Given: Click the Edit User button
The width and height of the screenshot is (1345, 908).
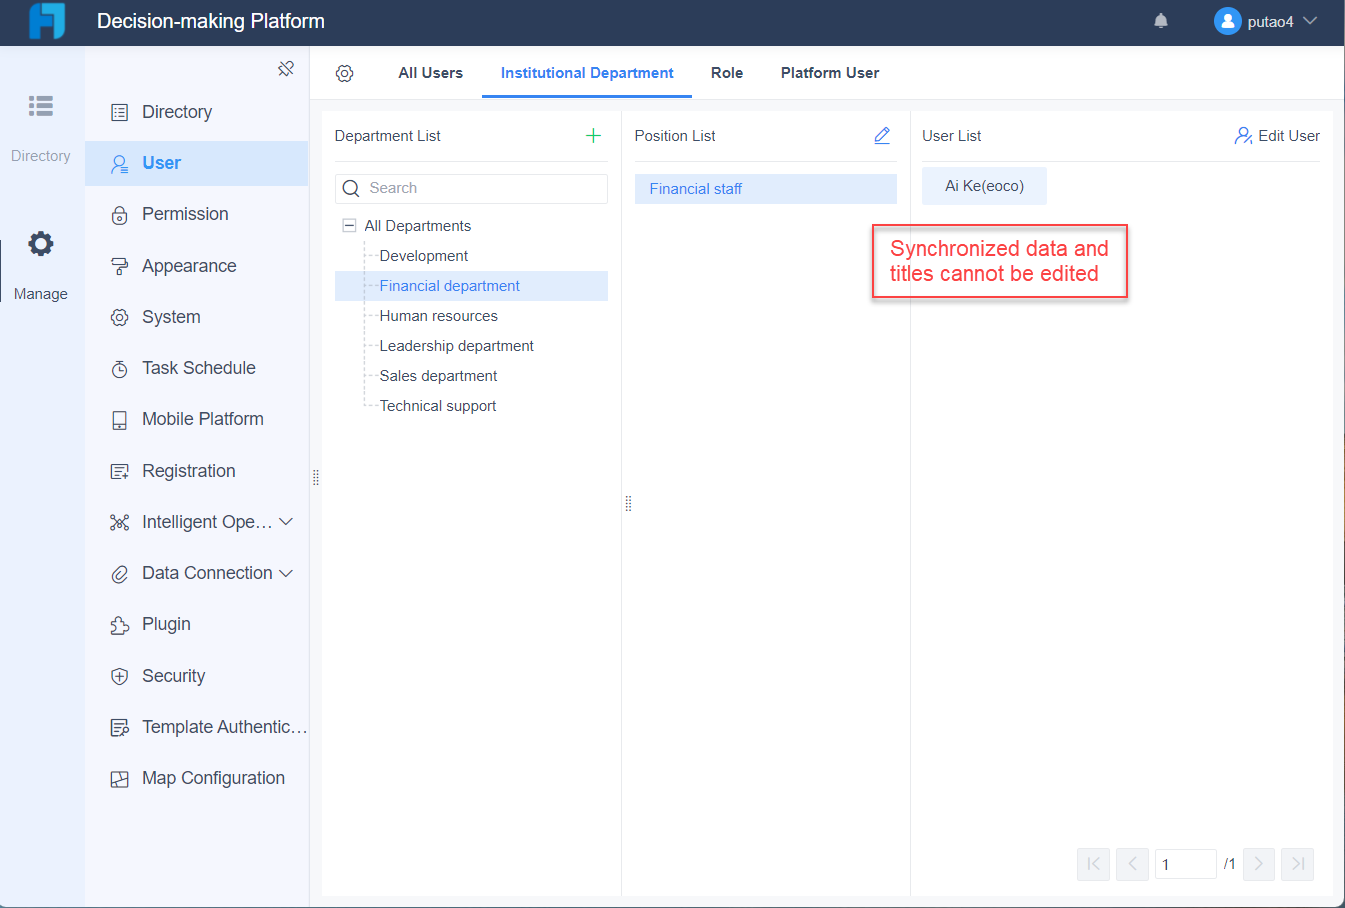Looking at the screenshot, I should tap(1277, 135).
